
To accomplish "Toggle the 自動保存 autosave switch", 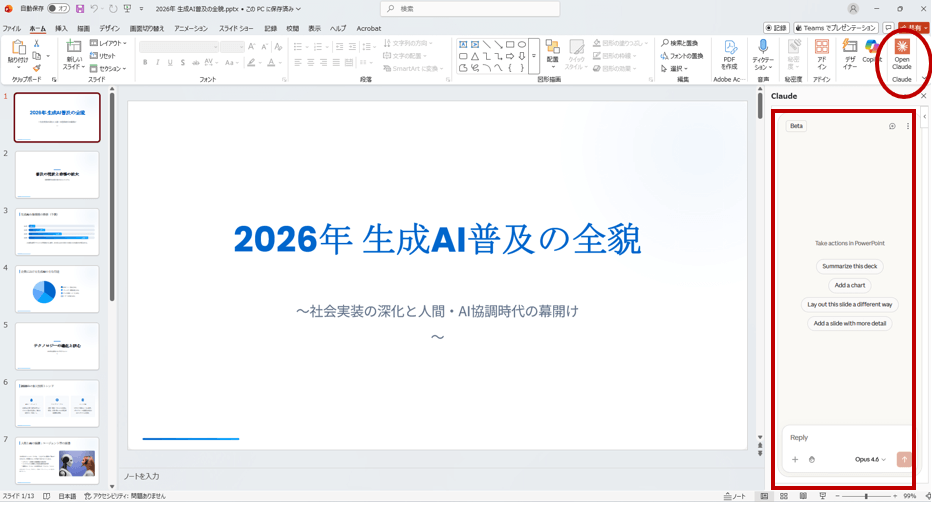I will 57,9.
